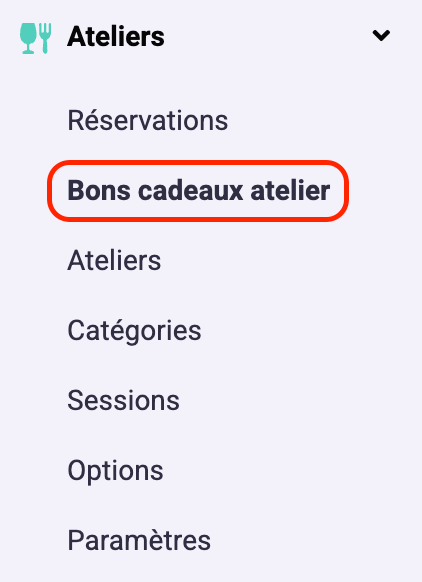Open Paramètres settings link
Viewport: 422px width, 582px height.
[139, 540]
